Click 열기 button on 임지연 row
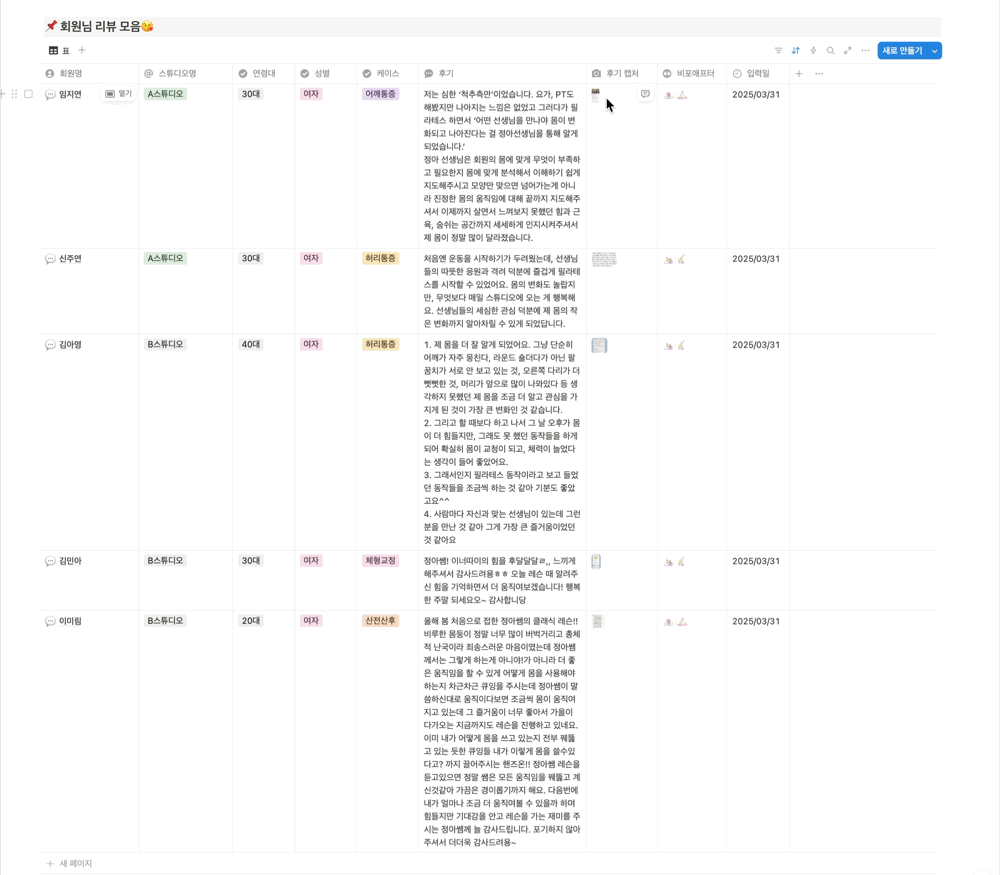Screen dimensions: 1000x875 click(119, 94)
